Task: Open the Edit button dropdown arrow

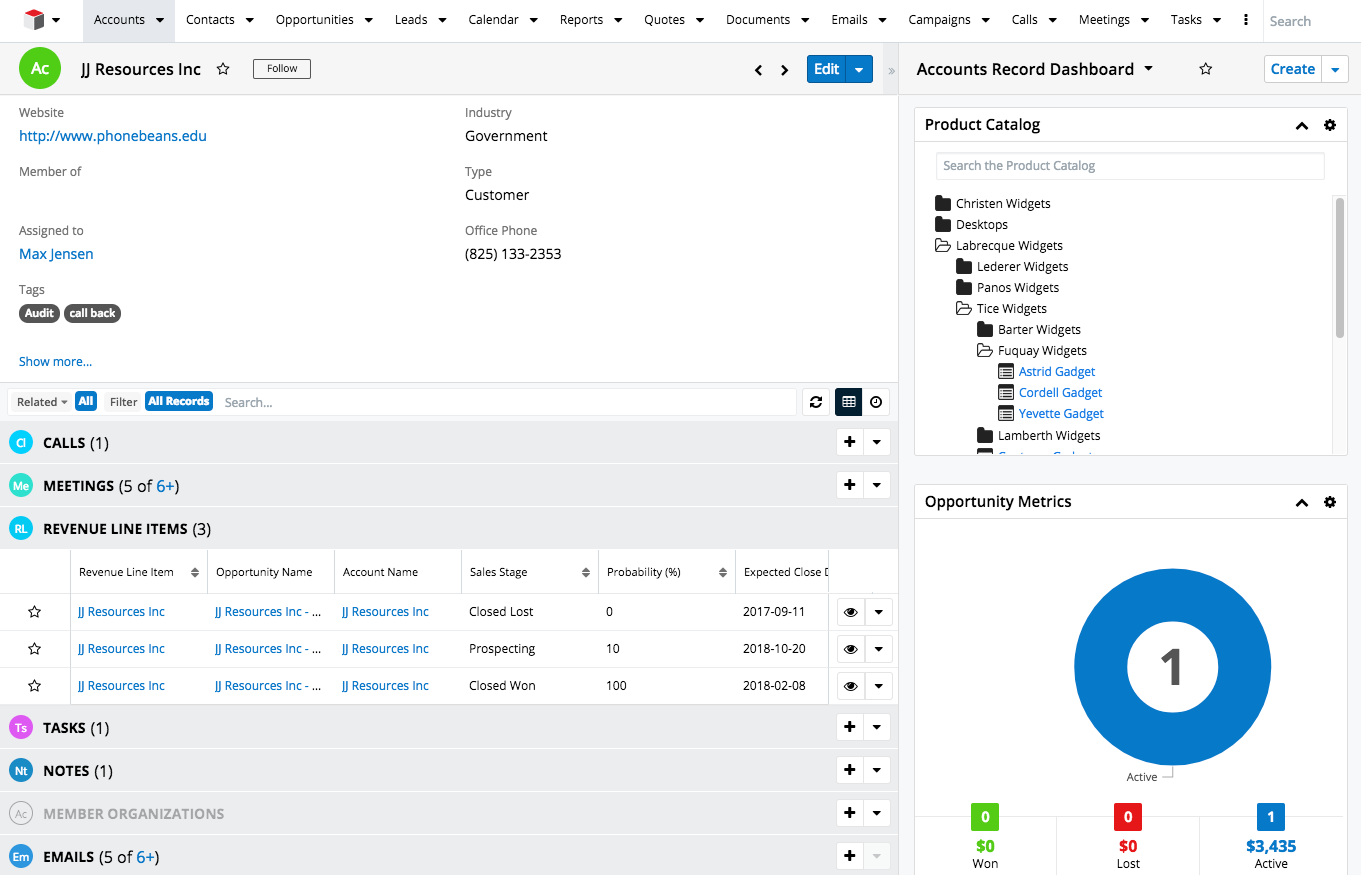Action: click(859, 69)
